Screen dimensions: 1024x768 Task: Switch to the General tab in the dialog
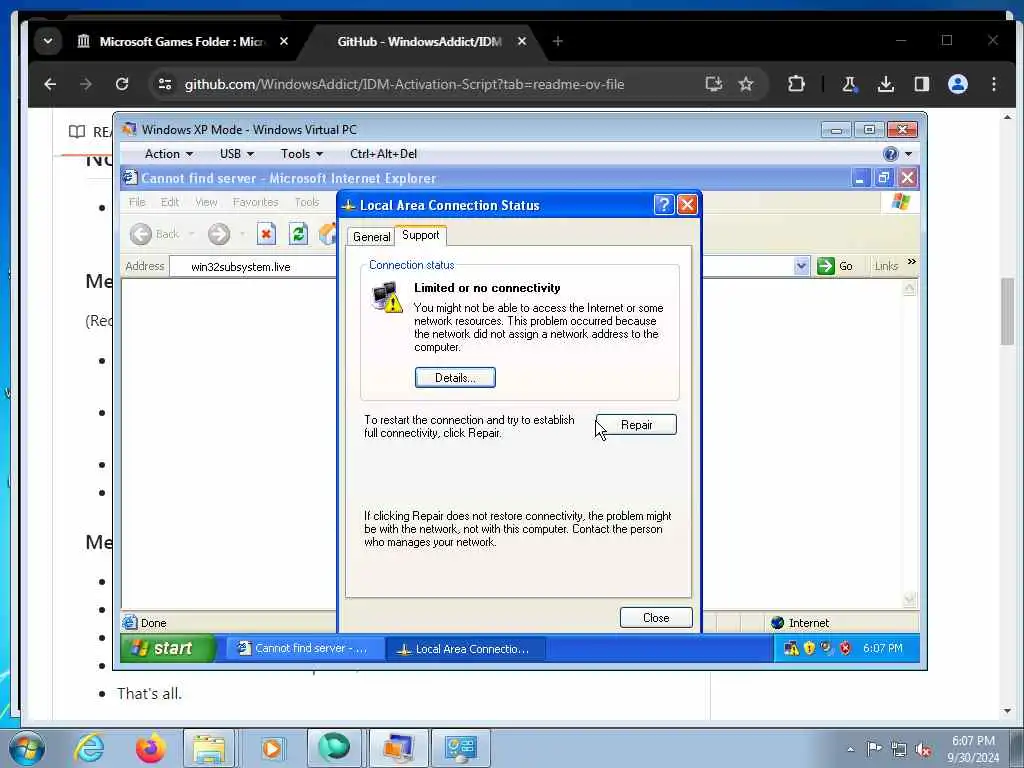pyautogui.click(x=371, y=236)
